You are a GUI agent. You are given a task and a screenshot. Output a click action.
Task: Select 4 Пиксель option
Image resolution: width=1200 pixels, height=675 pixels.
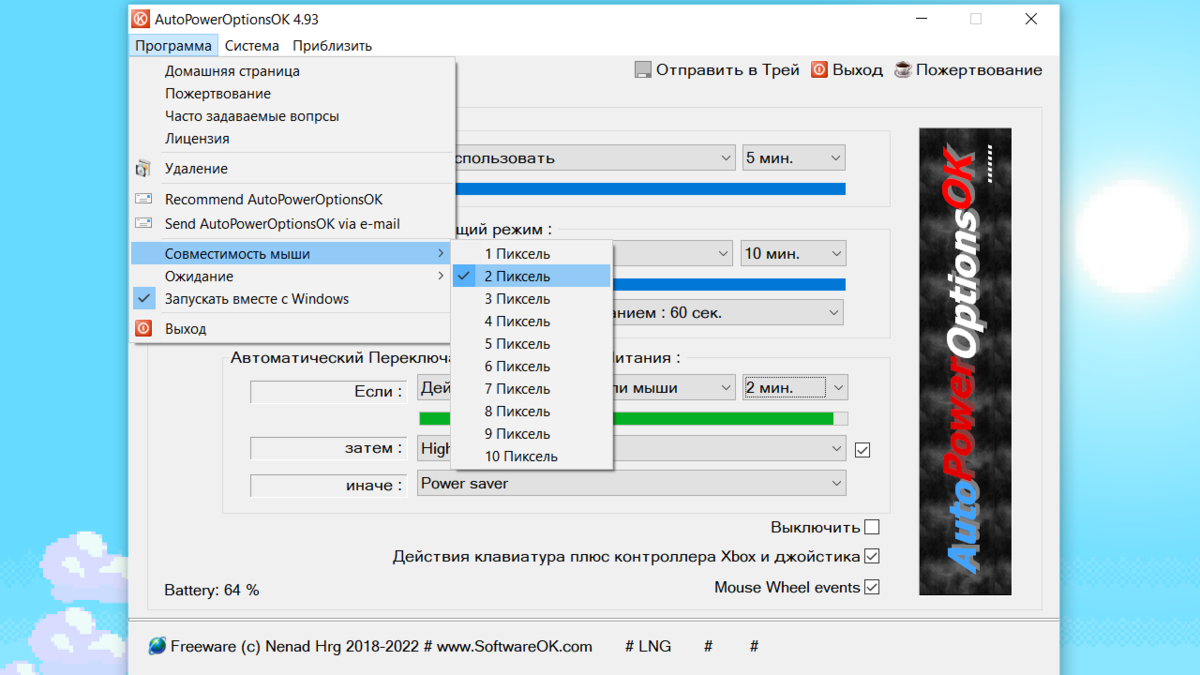532,321
